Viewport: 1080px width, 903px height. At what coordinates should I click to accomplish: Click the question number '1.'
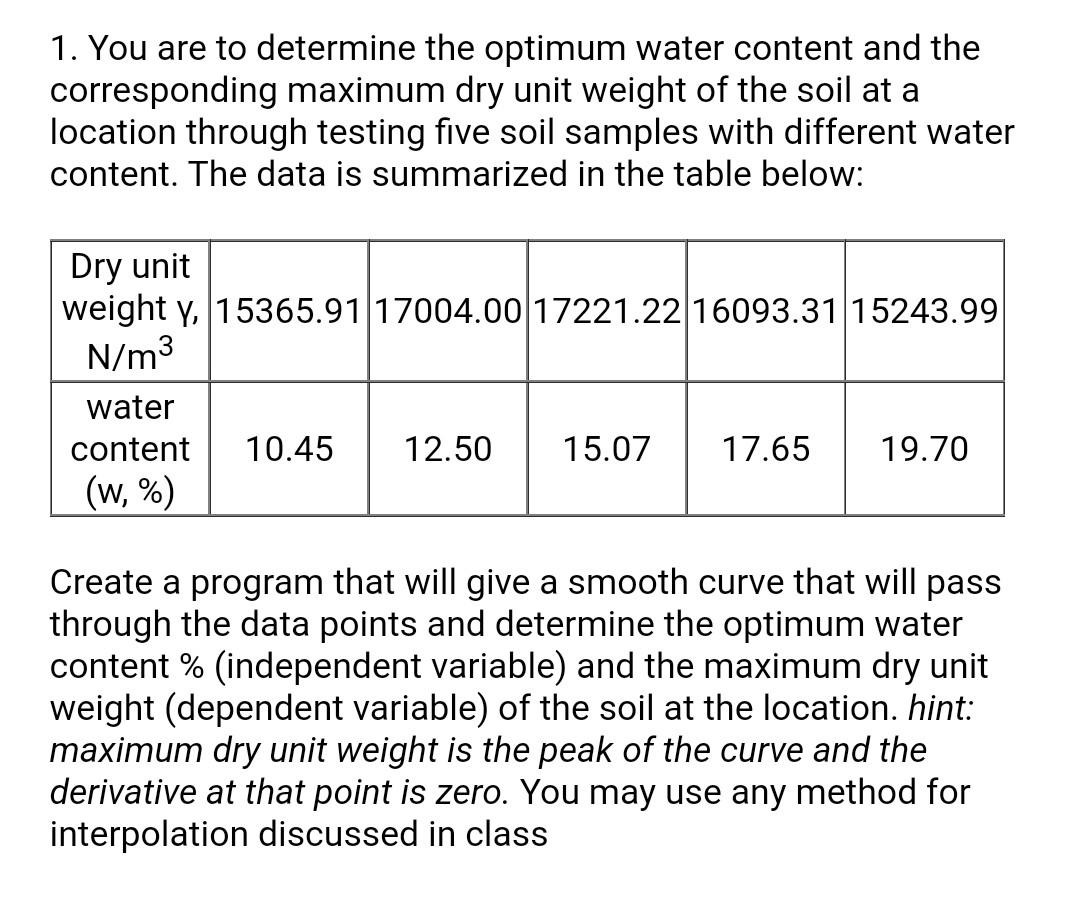(65, 49)
